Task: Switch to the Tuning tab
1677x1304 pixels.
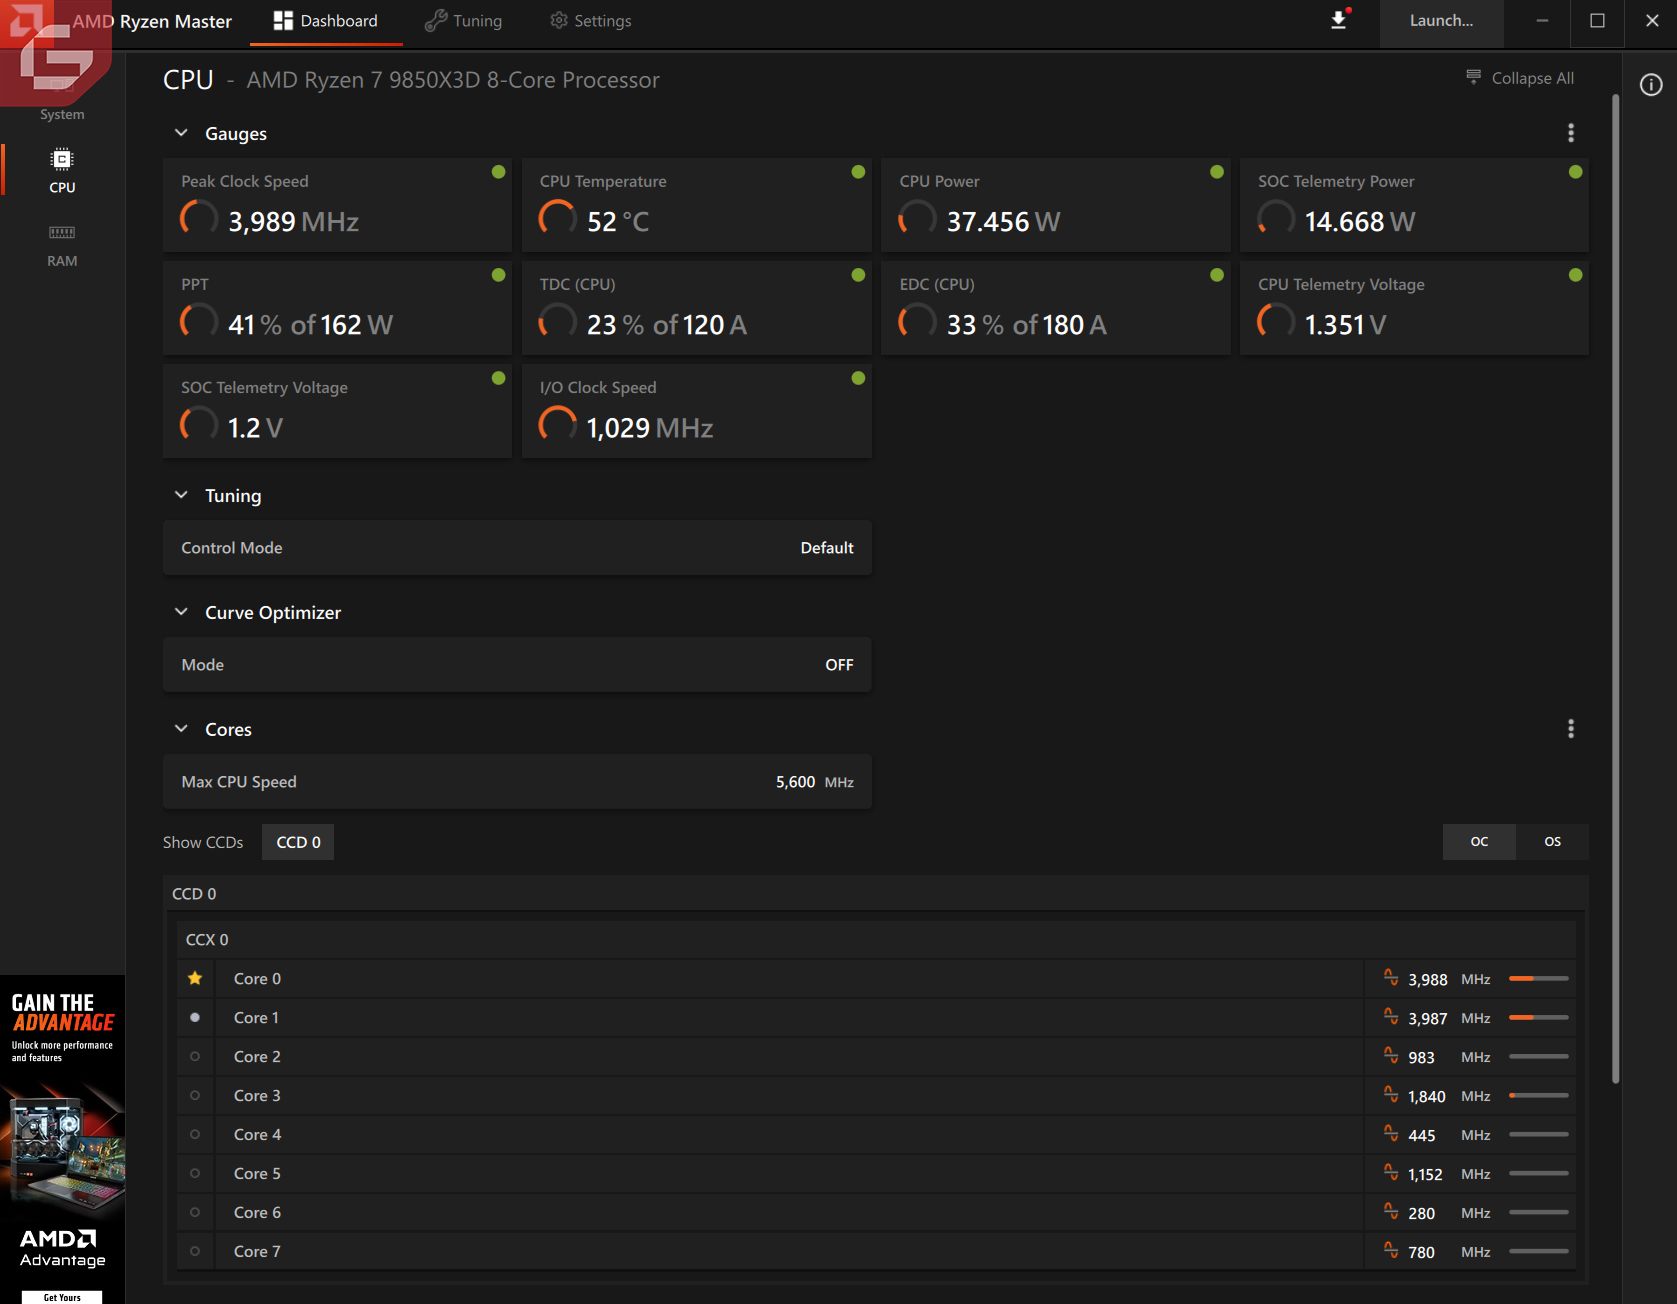Action: point(464,21)
